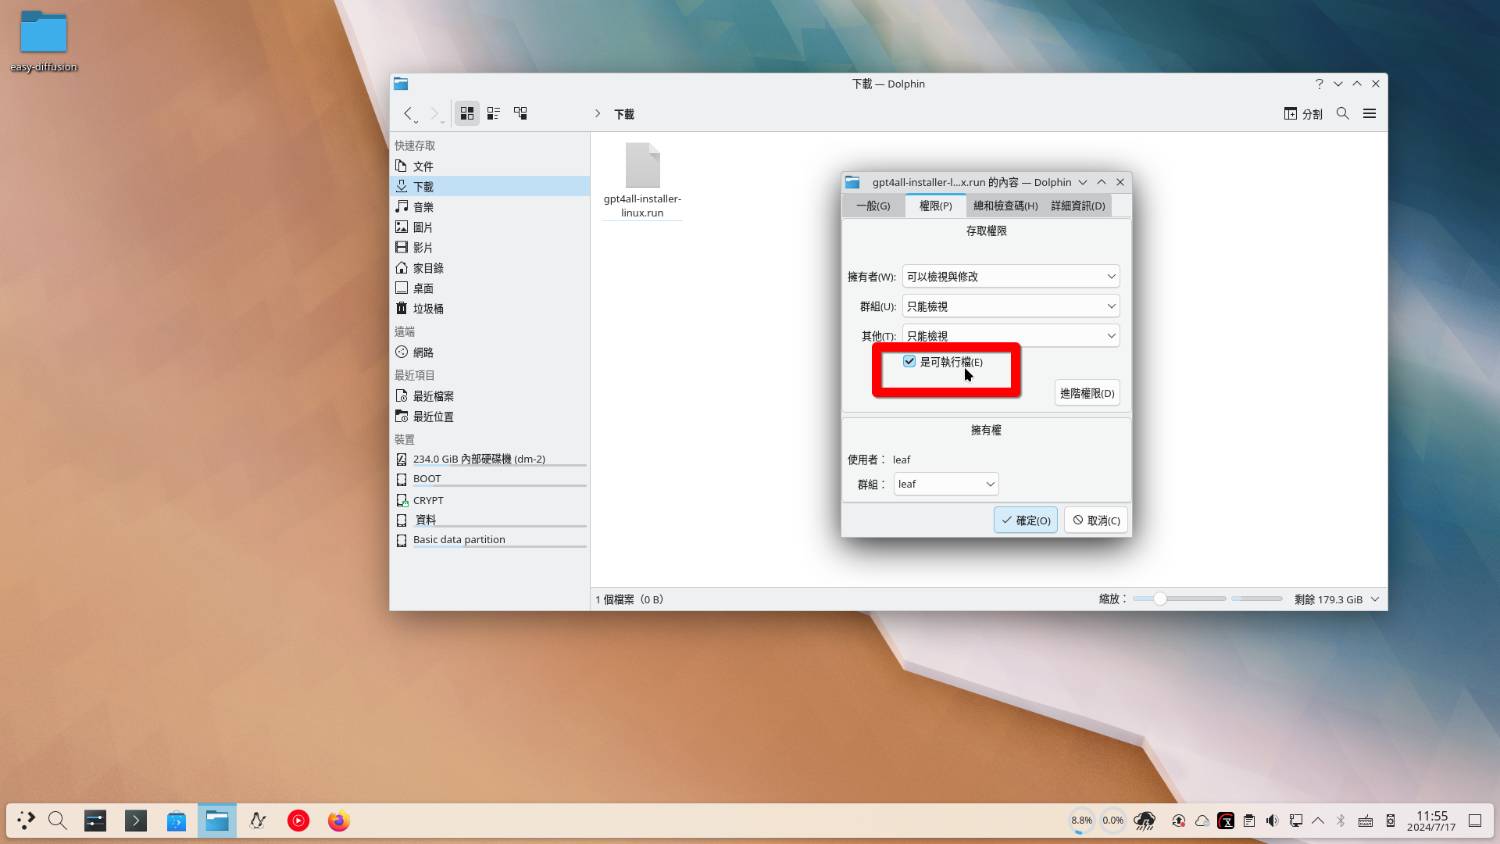Open the 234.0 GiB internal drive
The height and width of the screenshot is (844, 1500).
489,459
